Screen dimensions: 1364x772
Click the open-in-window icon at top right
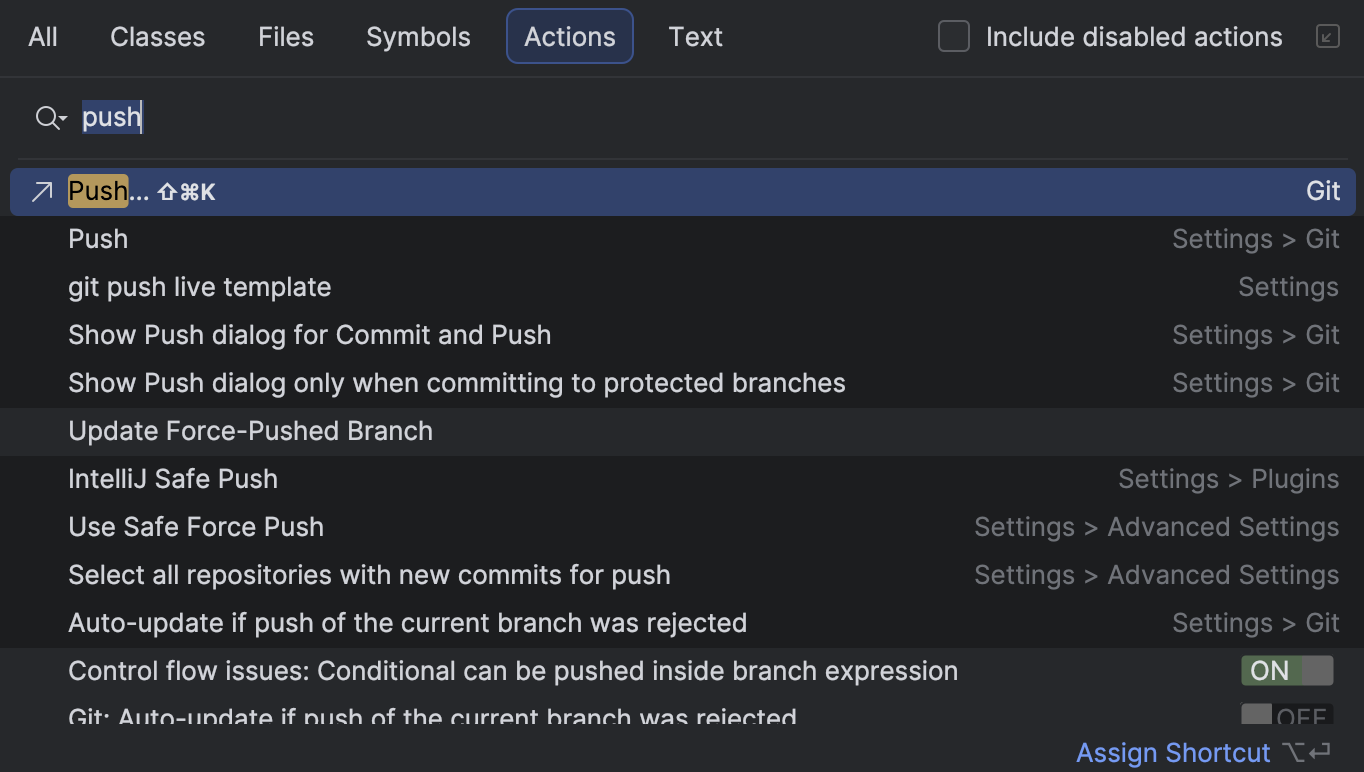click(x=1327, y=36)
